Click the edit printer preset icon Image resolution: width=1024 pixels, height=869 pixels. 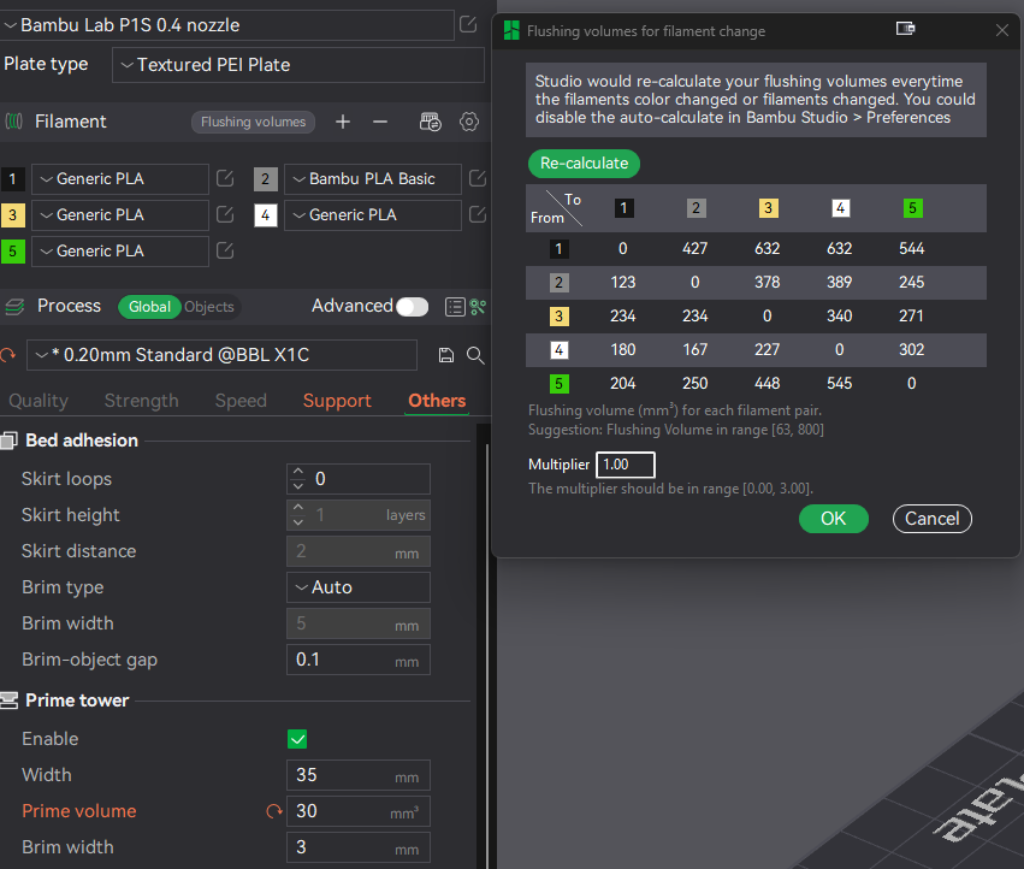[x=468, y=24]
